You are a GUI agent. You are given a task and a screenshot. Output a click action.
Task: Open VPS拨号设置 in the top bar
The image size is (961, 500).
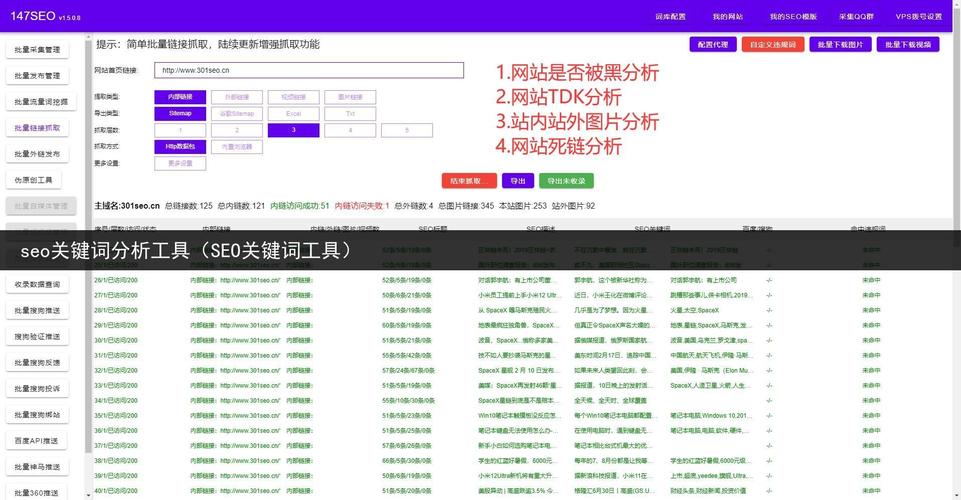(919, 17)
